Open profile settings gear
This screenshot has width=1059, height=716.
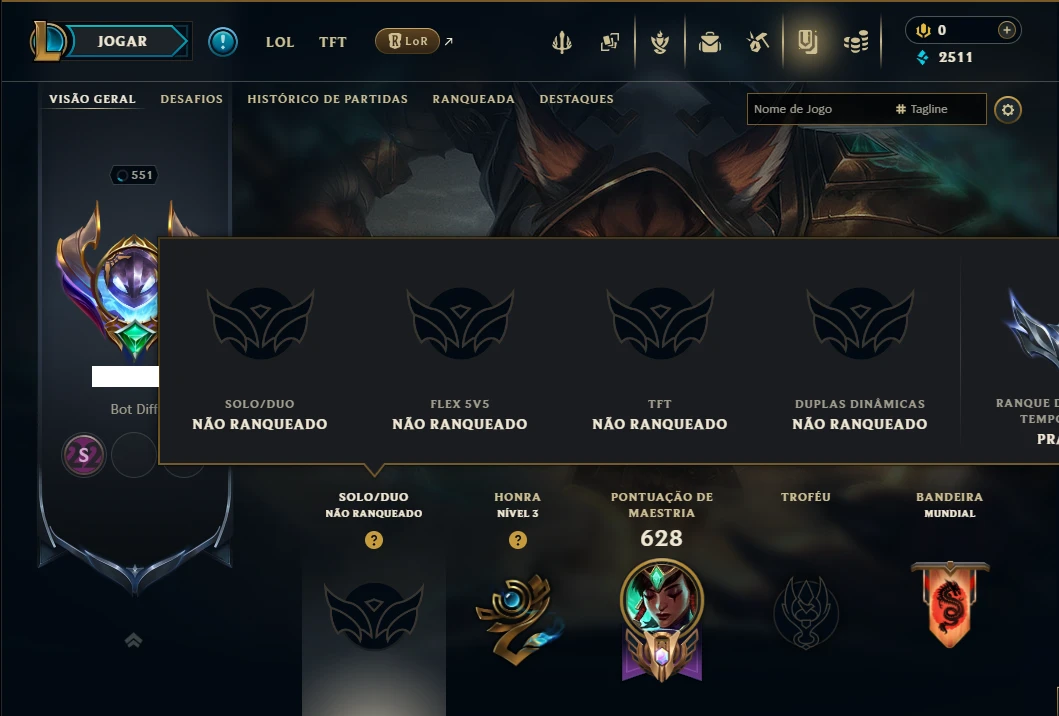[1008, 109]
